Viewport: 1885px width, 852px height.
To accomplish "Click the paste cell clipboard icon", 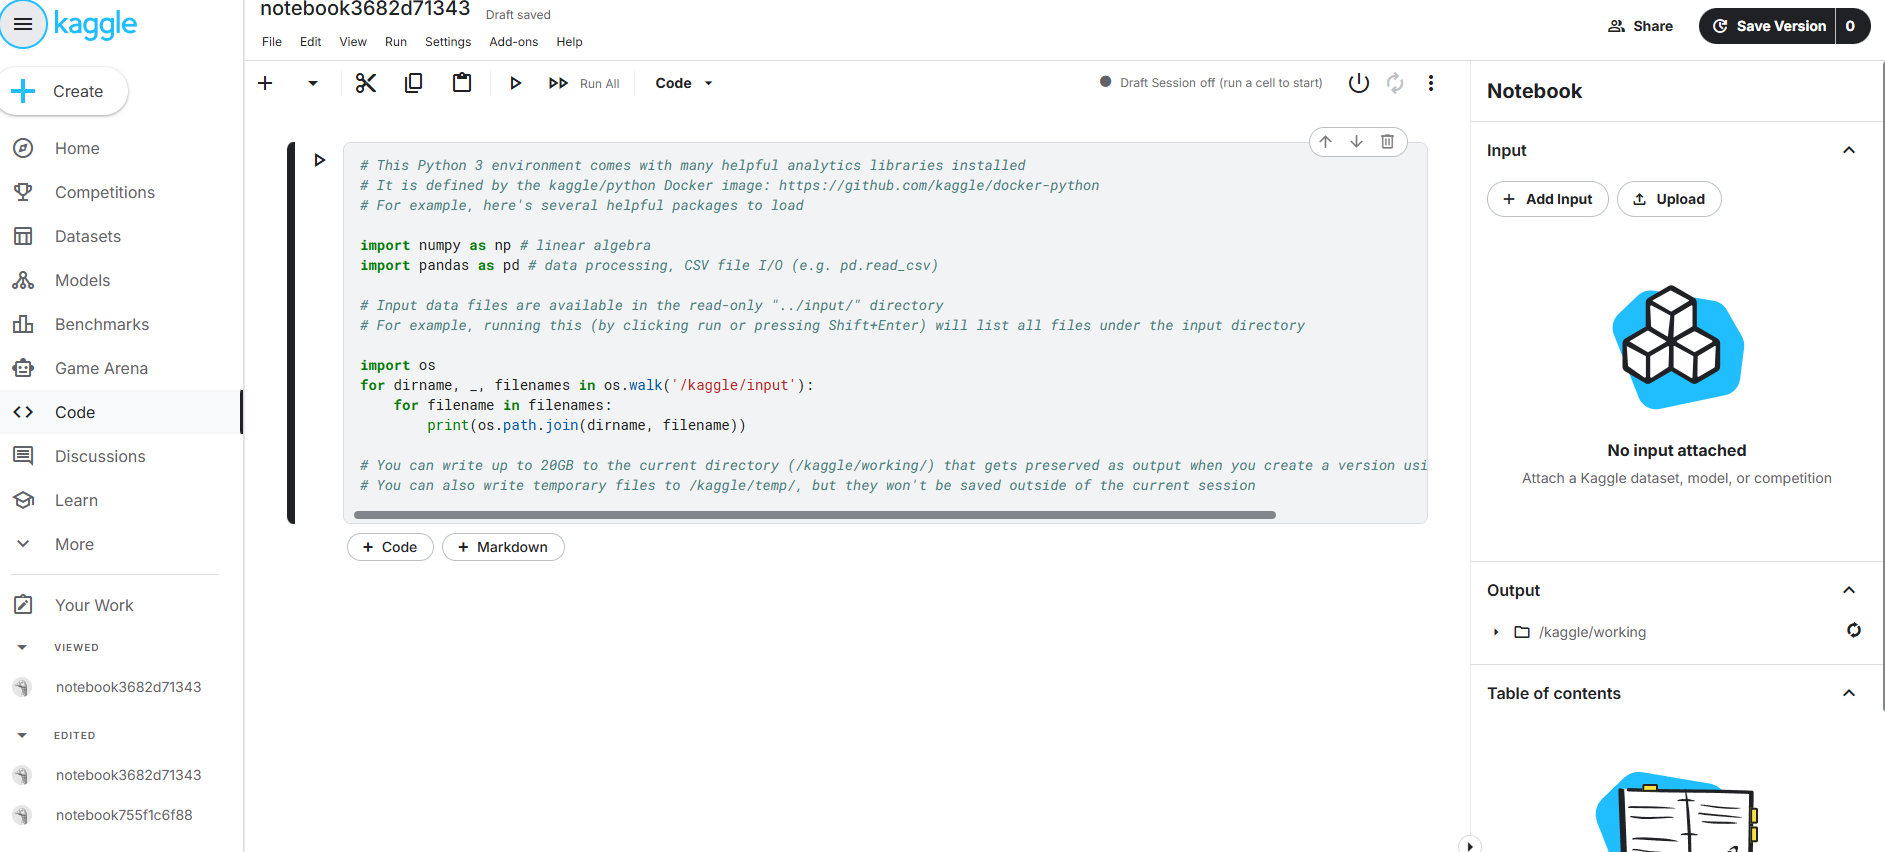I will 462,83.
